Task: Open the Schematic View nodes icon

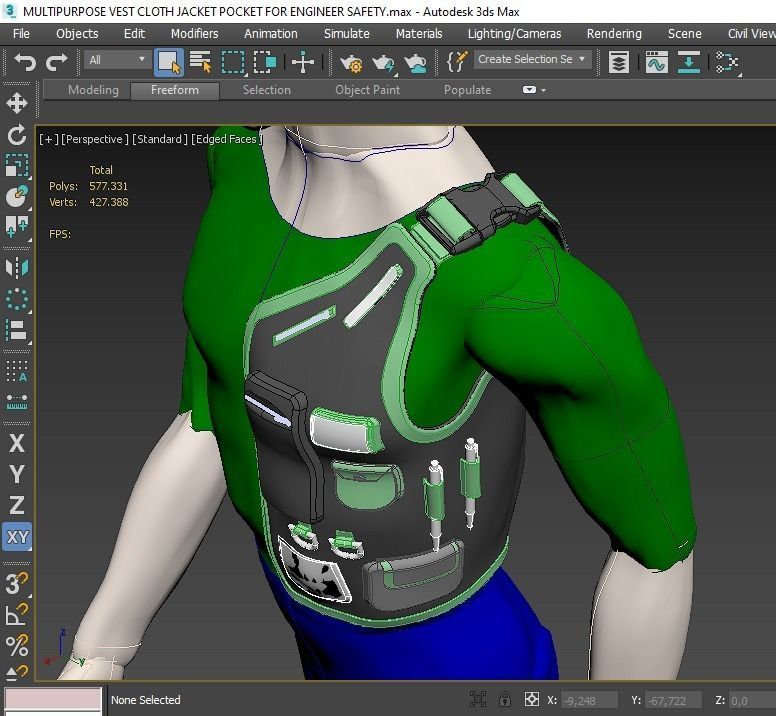Action: coord(727,62)
